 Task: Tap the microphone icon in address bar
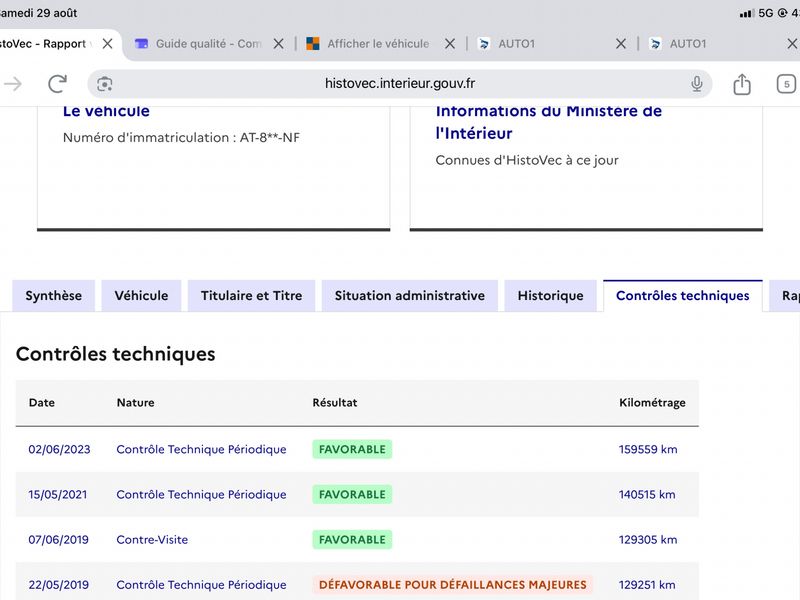coord(696,84)
